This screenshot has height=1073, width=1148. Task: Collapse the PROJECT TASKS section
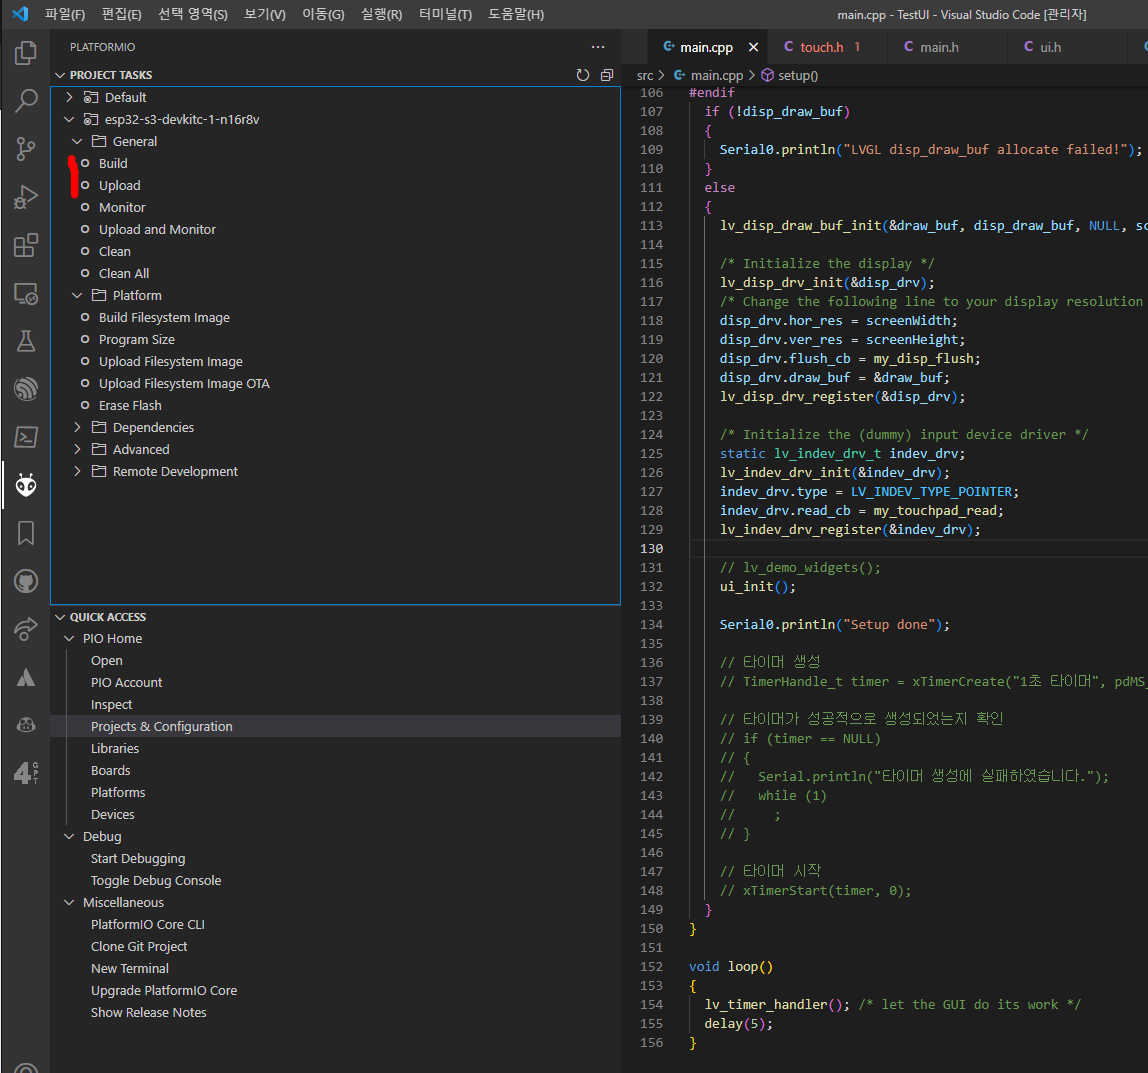click(x=60, y=75)
